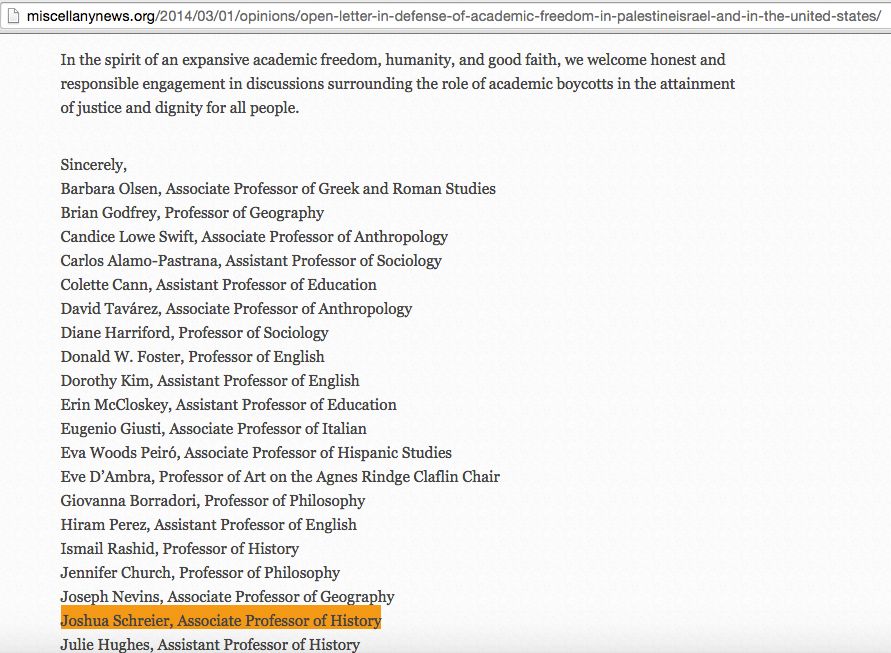The width and height of the screenshot is (891, 653).
Task: Click the Ismail Rashid signature line
Action: (x=180, y=549)
